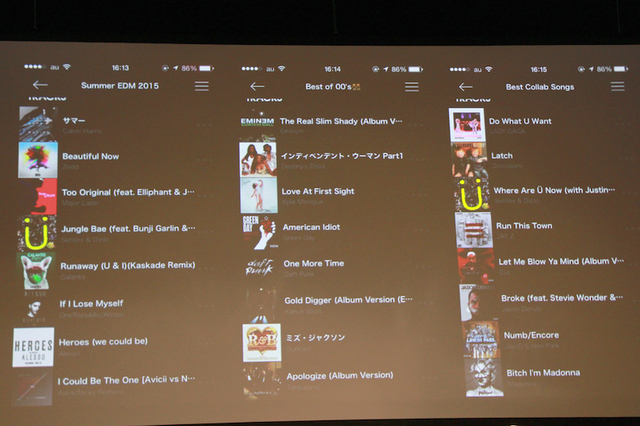
Task: Tap back arrow in Best Collab Songs
Action: pyautogui.click(x=465, y=87)
